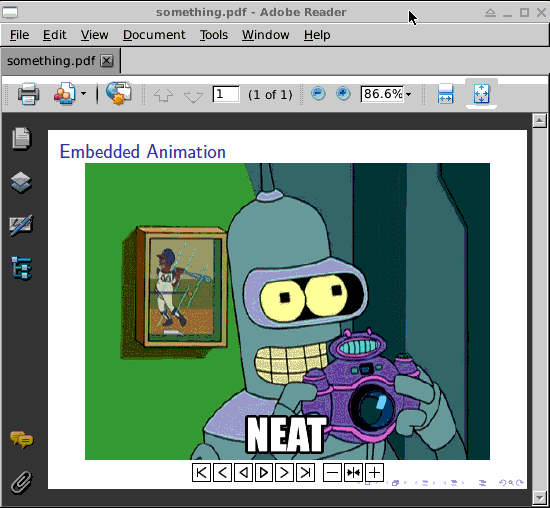
Task: Reset animation speed to default
Action: (x=353, y=473)
